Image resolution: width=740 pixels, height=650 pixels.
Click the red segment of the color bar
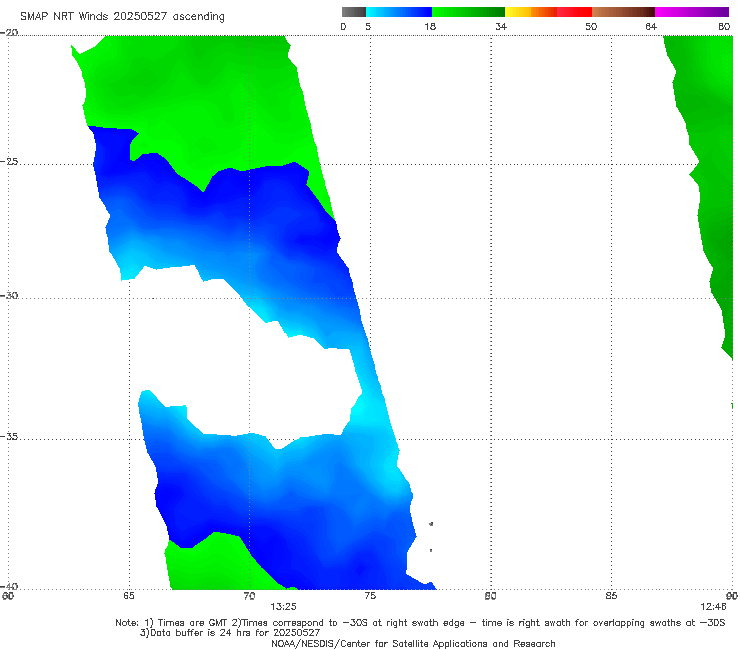click(x=574, y=12)
